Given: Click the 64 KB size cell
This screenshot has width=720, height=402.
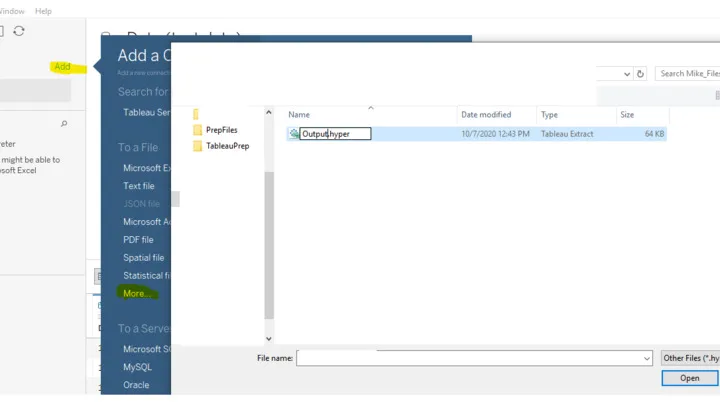Looking at the screenshot, I should pos(654,134).
